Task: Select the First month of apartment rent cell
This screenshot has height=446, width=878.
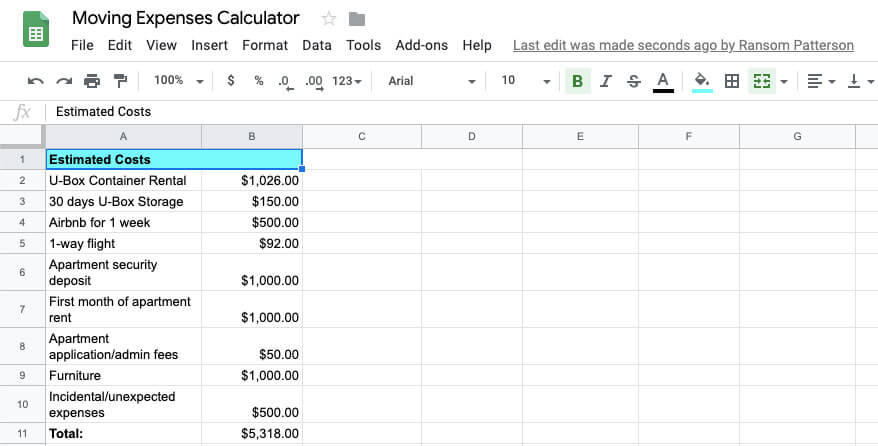Action: tap(123, 309)
